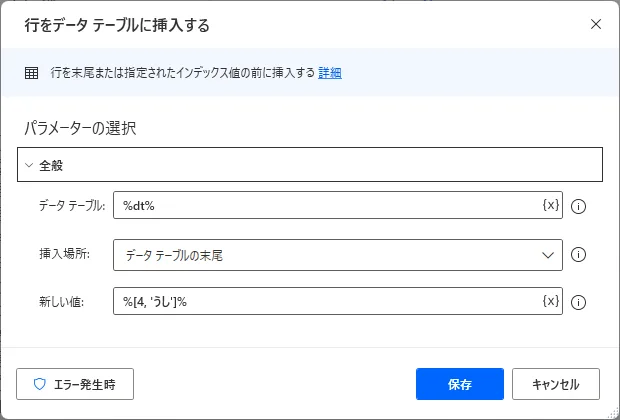
Task: Open the 挿入場所 combo box showing データ テーブルの末尾
Action: 325,255
